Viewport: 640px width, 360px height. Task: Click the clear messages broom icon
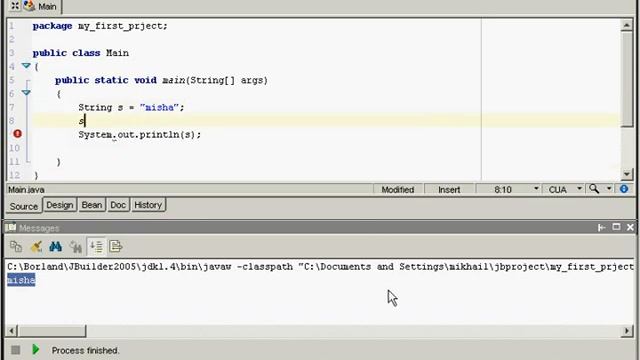(36, 247)
